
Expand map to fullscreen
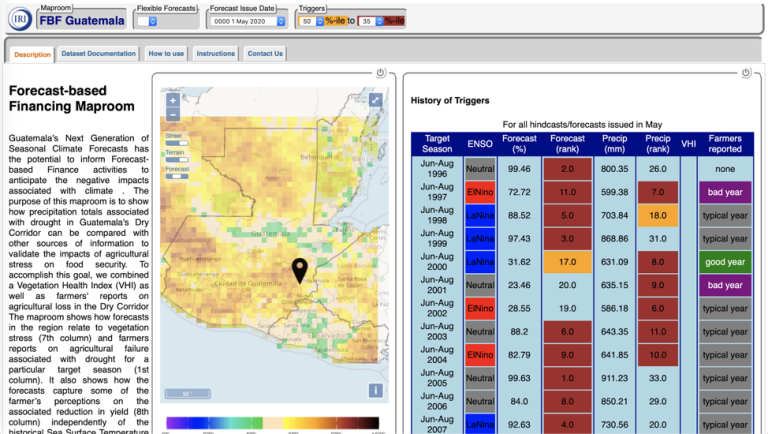pos(375,100)
